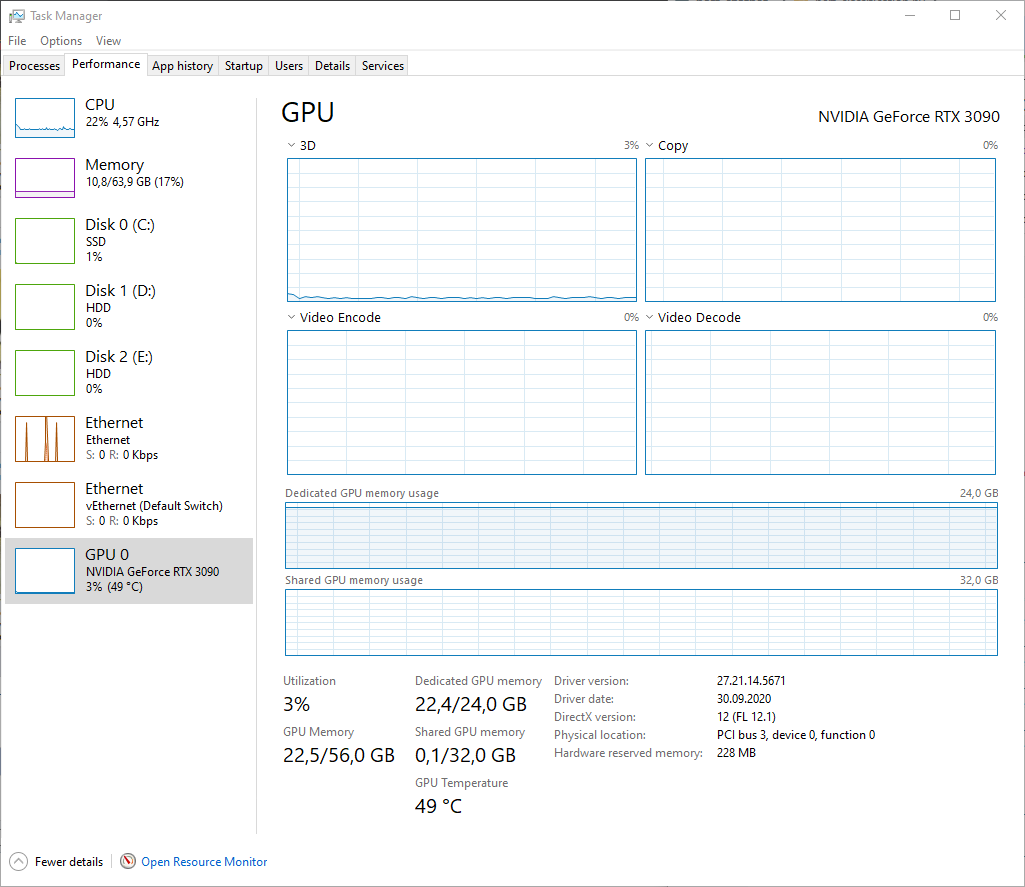Open the Options menu
1025x887 pixels.
[61, 41]
